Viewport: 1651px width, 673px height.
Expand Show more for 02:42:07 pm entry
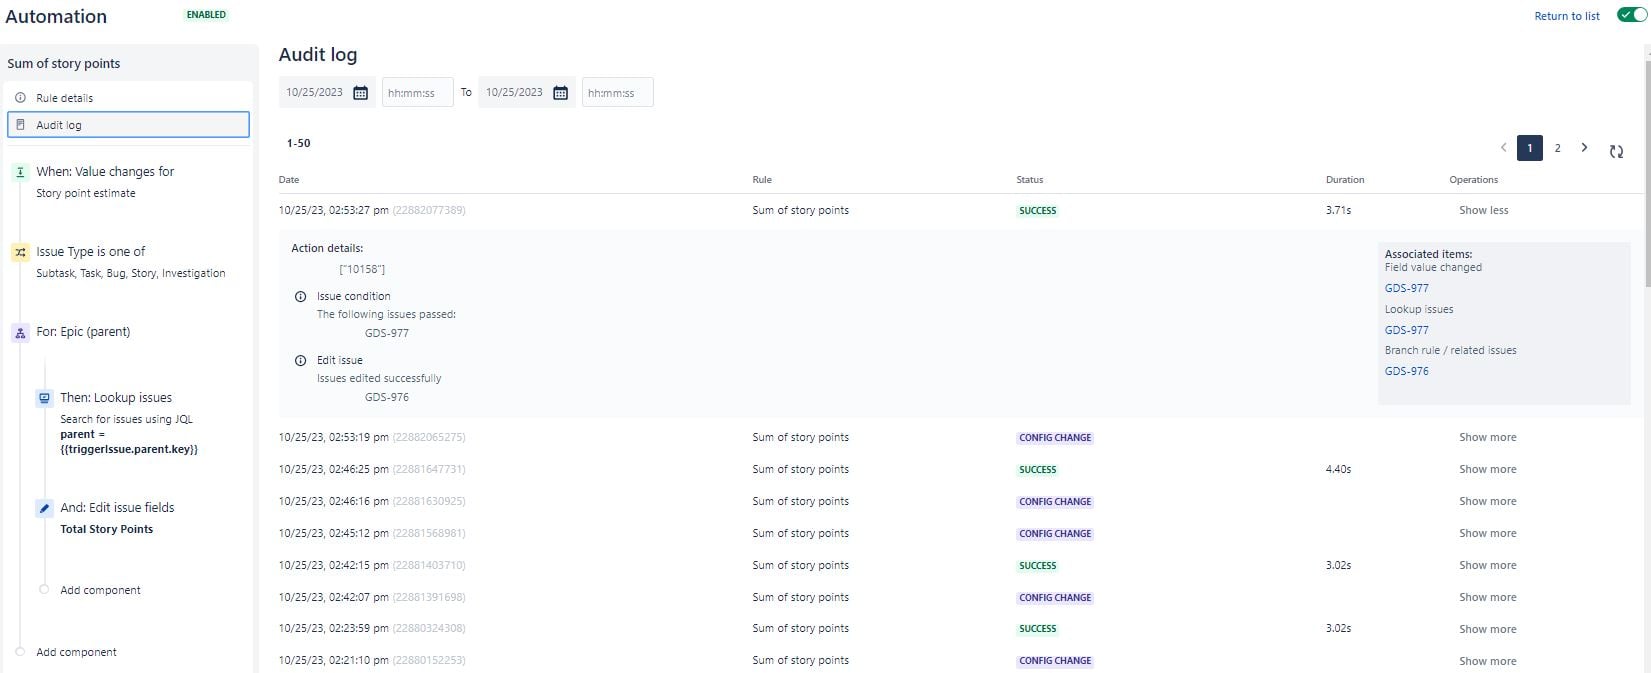click(x=1487, y=597)
